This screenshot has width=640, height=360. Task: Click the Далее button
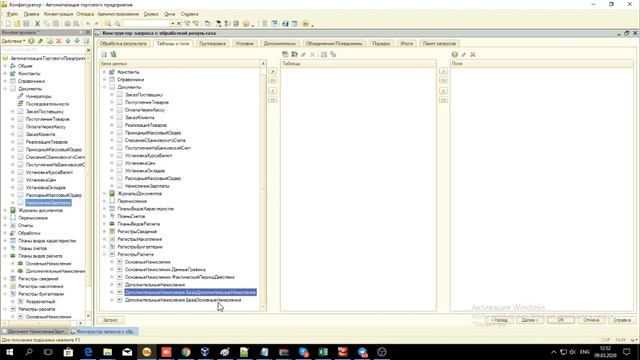(x=530, y=320)
